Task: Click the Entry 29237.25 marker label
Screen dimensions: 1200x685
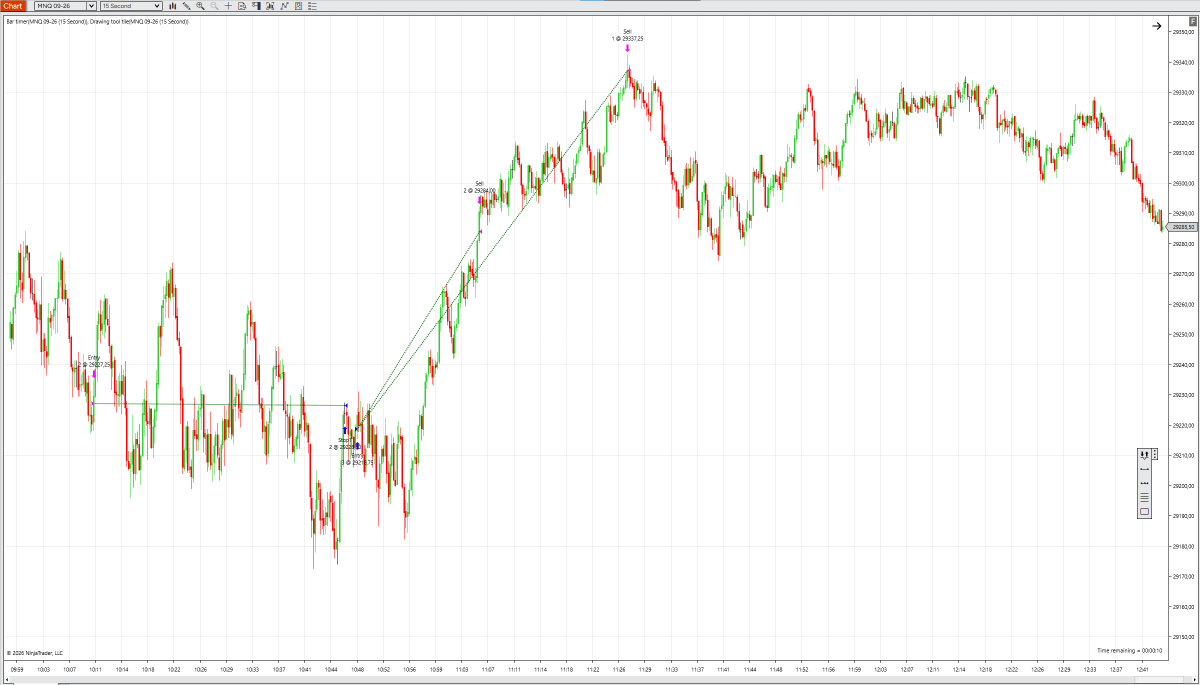Action: click(x=93, y=361)
